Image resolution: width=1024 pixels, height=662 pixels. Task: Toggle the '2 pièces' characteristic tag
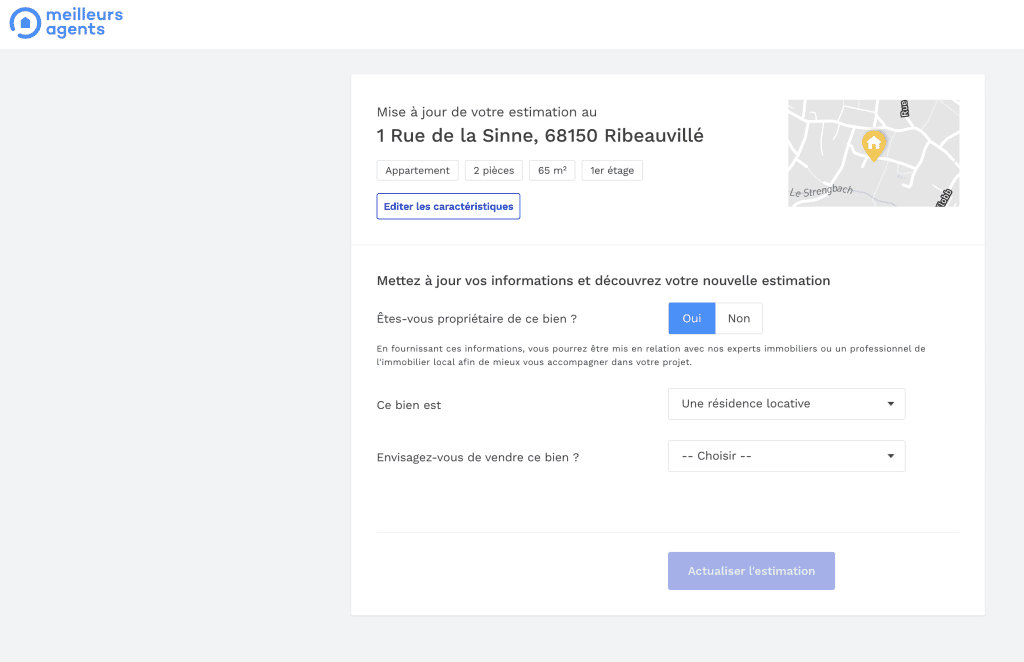493,170
